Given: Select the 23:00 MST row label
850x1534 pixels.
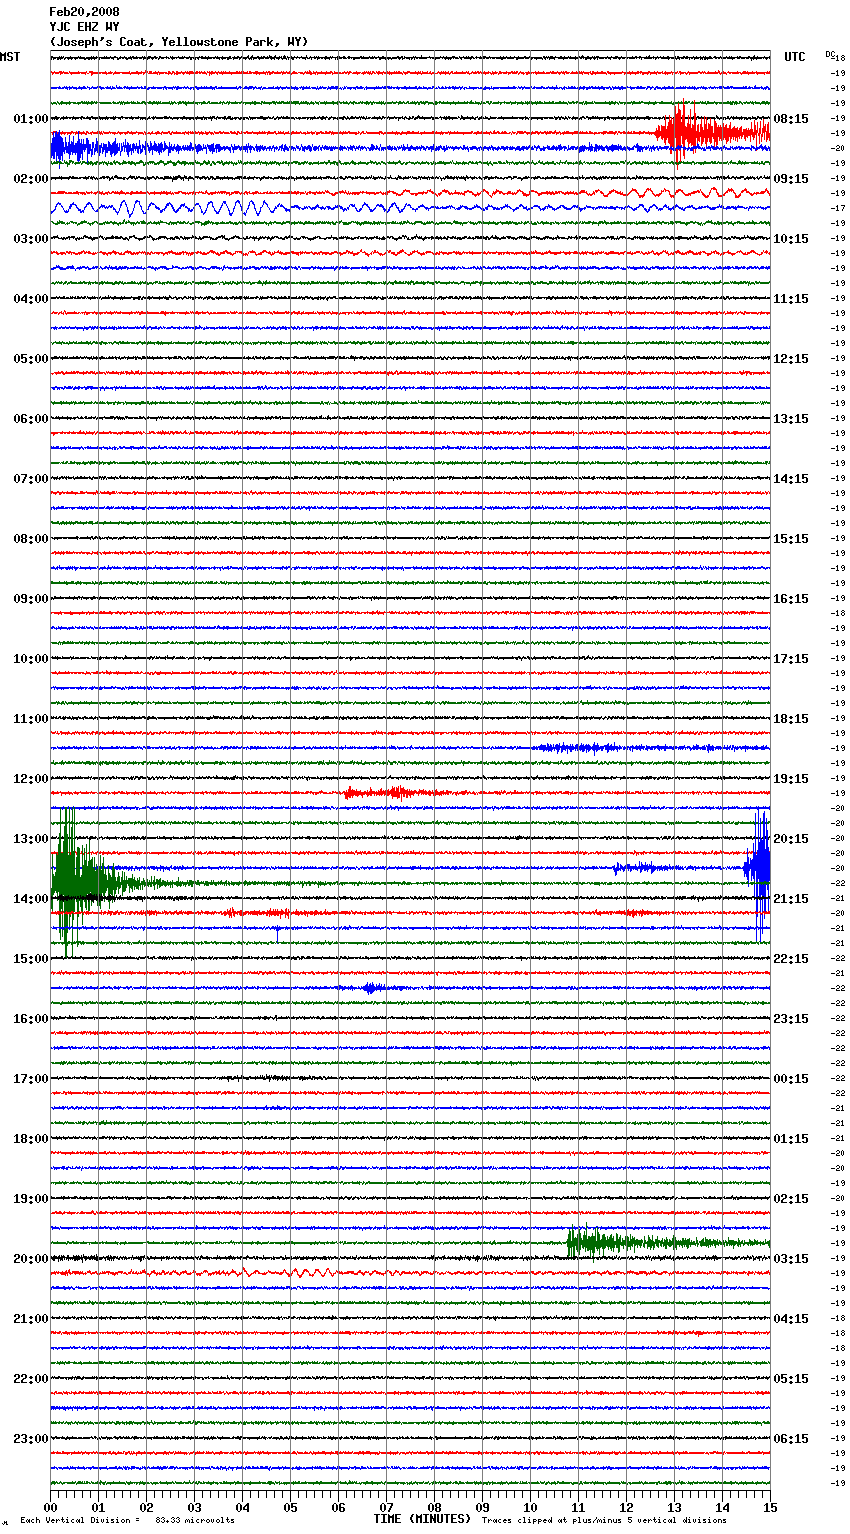Looking at the screenshot, I should 31,1439.
